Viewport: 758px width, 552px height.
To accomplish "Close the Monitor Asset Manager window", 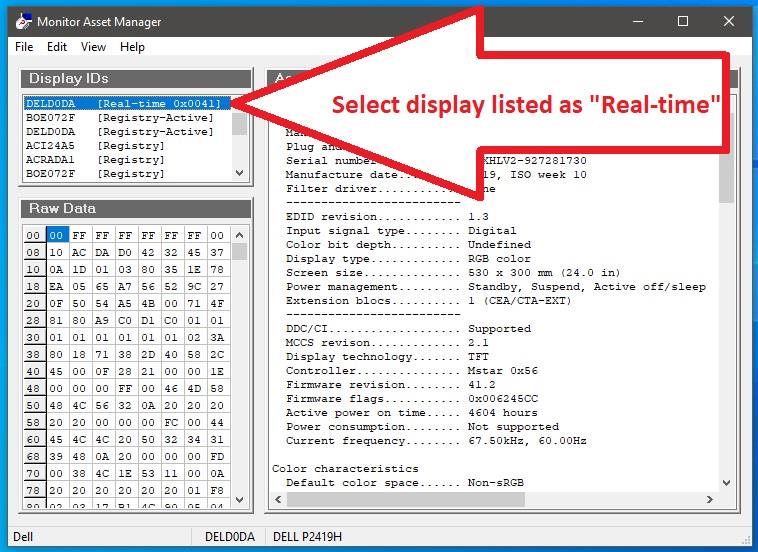I will 729,21.
